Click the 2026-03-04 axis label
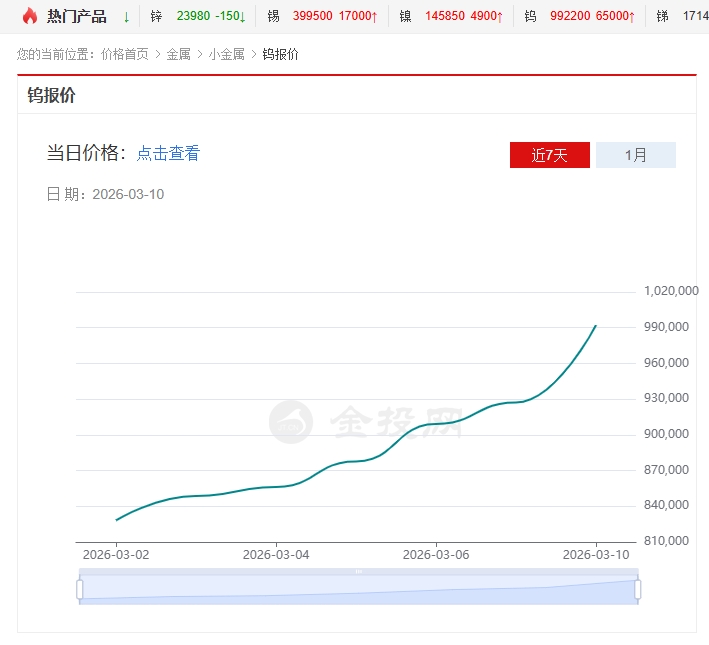The image size is (709, 645). (x=276, y=555)
